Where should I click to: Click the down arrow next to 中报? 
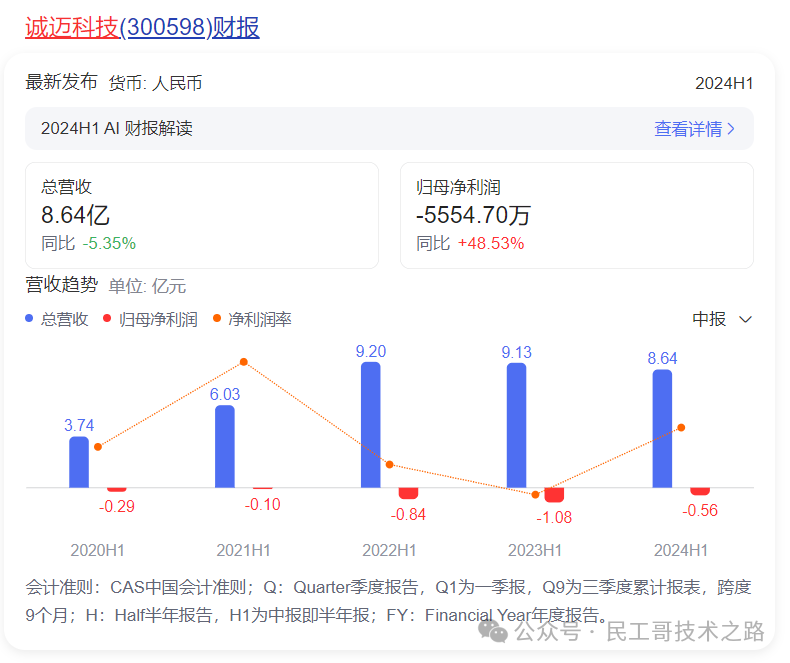745,319
